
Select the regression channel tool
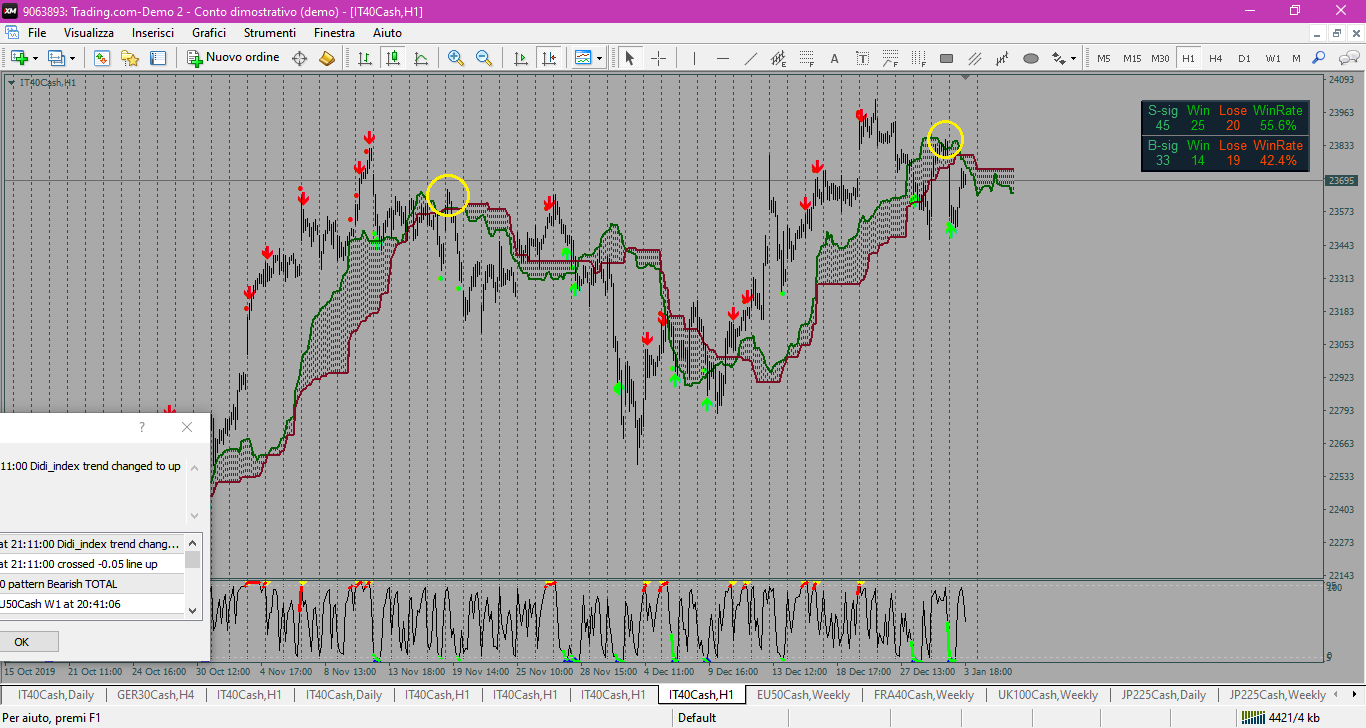point(1002,58)
